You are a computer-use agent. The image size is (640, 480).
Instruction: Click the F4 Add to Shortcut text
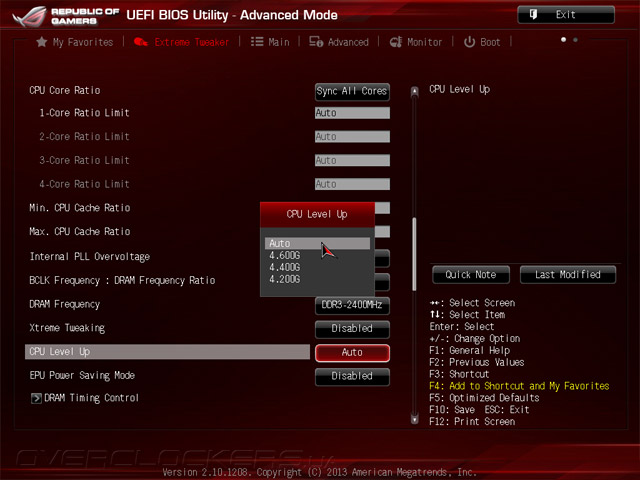coord(519,386)
